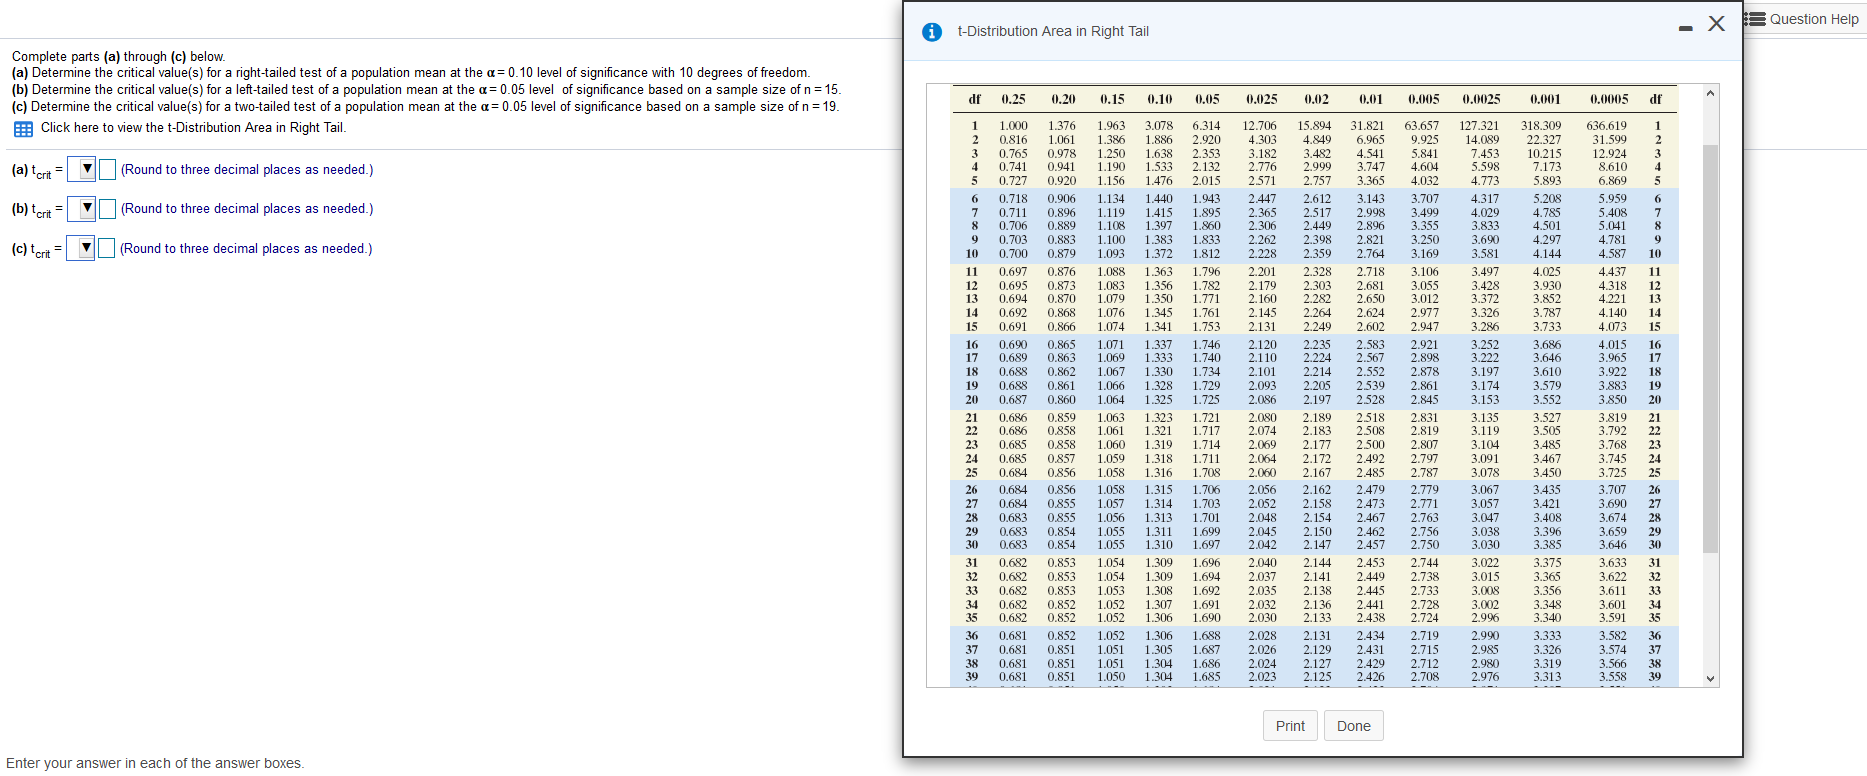Viewport: 1867px width, 776px height.
Task: Click the dialog title 't-Distribution Area in Right Tail'
Action: point(1053,31)
